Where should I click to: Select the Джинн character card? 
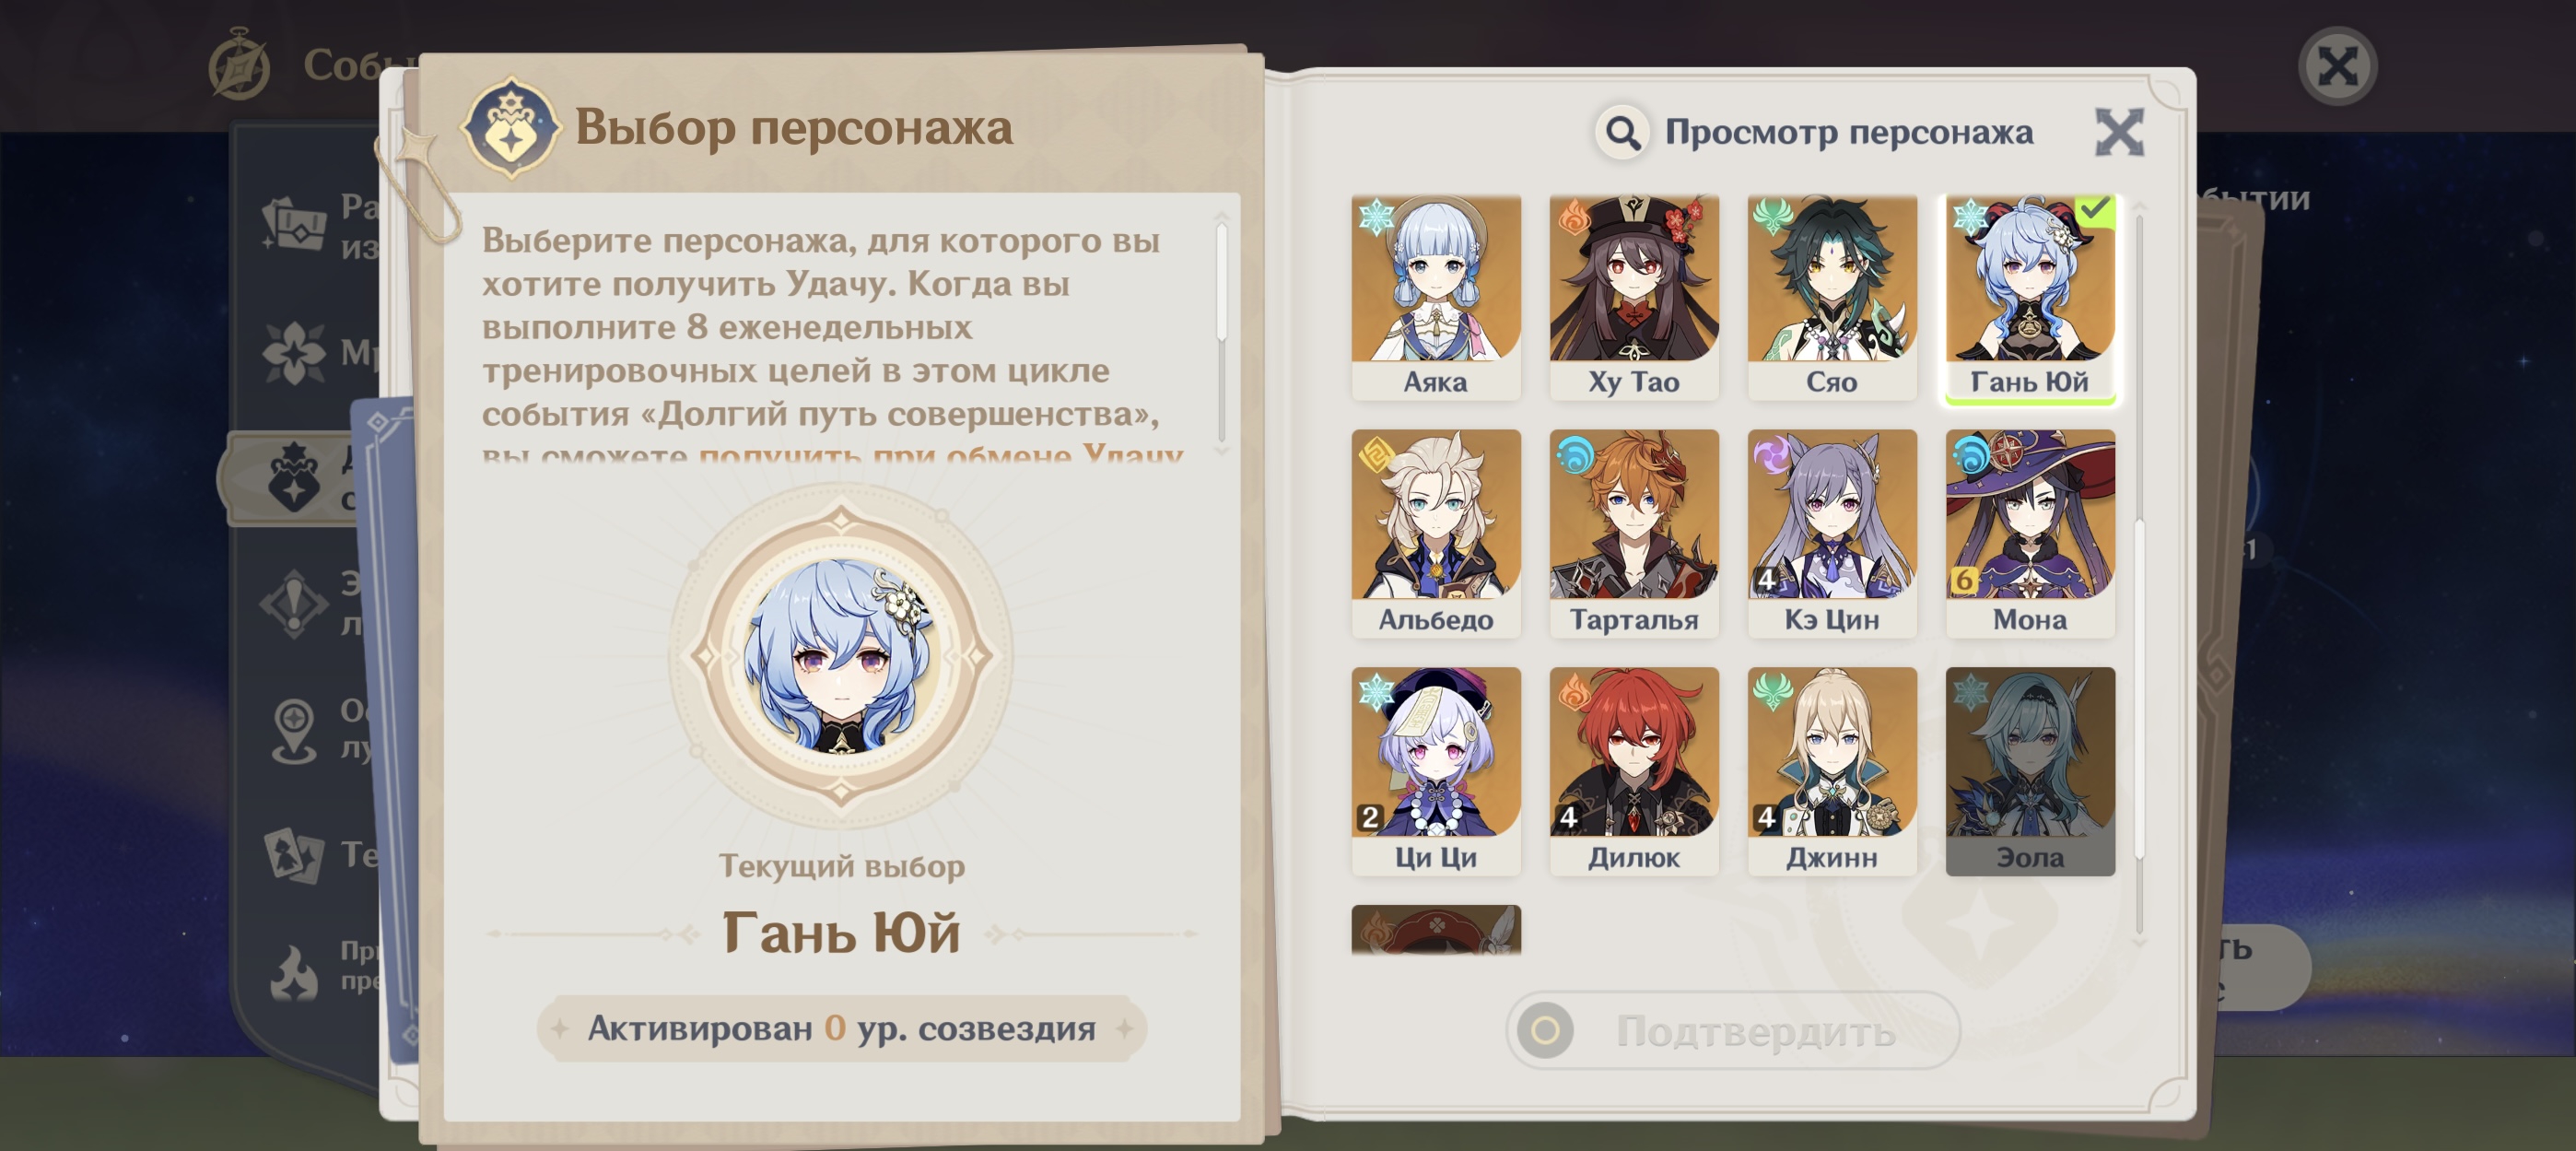pyautogui.click(x=1832, y=772)
